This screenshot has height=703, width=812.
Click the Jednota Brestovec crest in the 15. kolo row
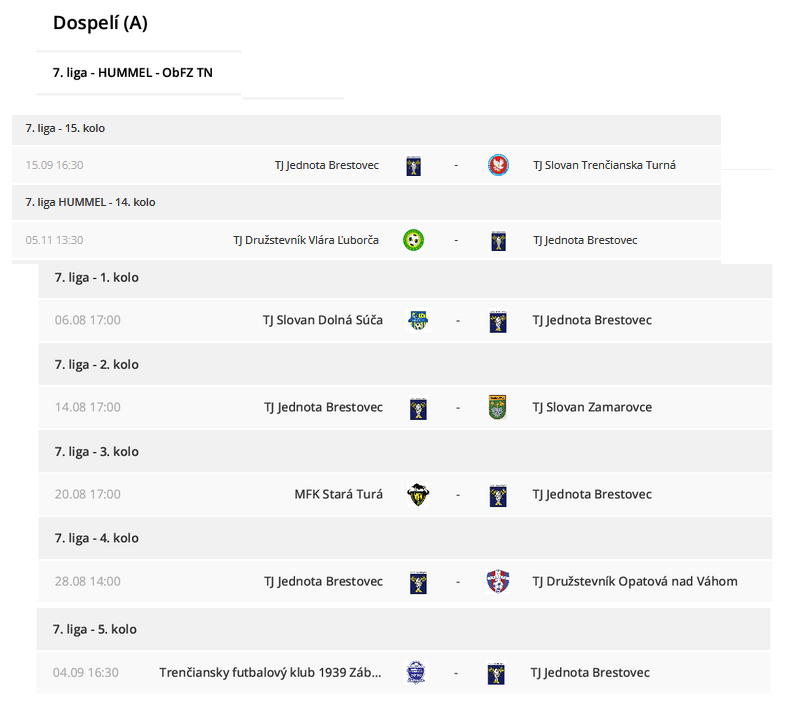(x=413, y=166)
